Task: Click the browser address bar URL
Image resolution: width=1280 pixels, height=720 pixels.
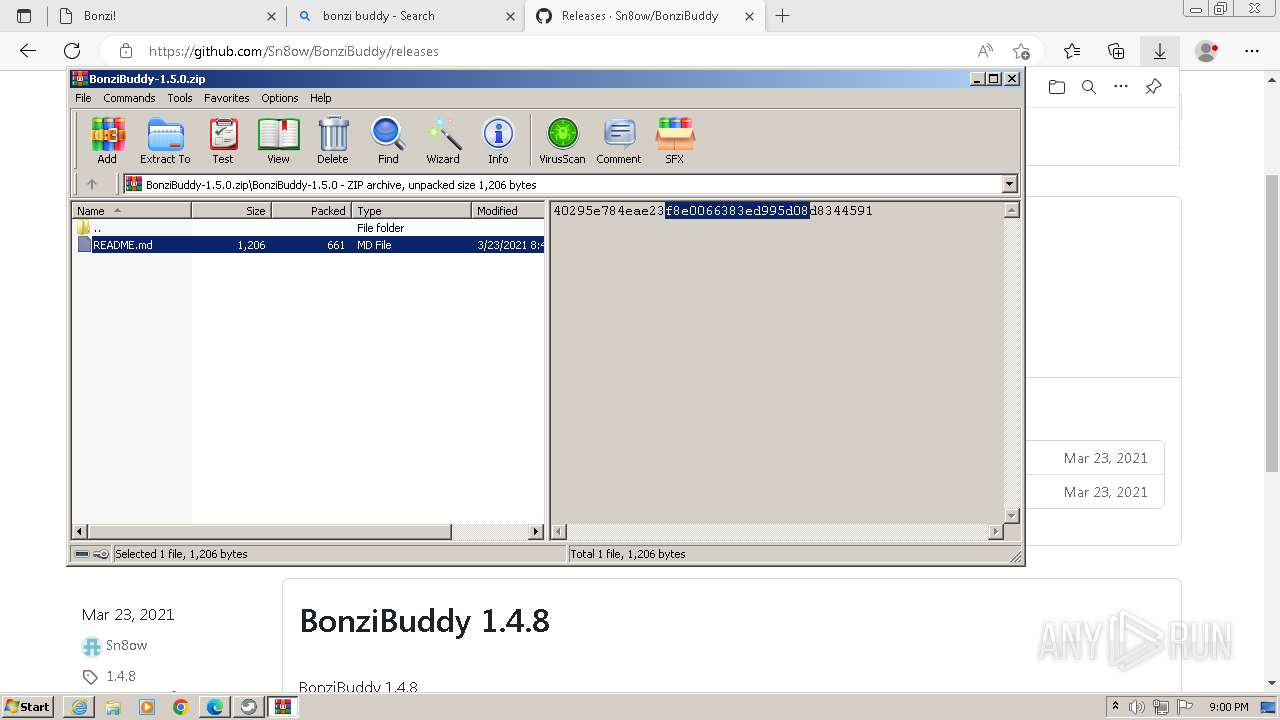Action: 294,51
